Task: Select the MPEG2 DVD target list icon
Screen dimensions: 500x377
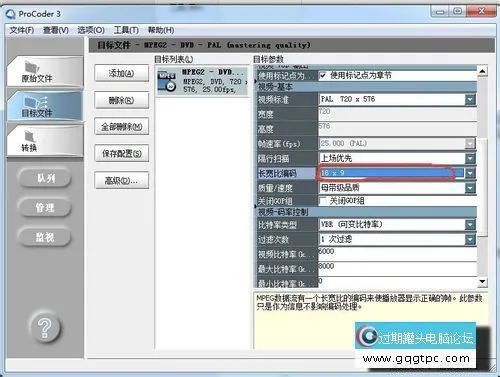Action: click(x=167, y=81)
